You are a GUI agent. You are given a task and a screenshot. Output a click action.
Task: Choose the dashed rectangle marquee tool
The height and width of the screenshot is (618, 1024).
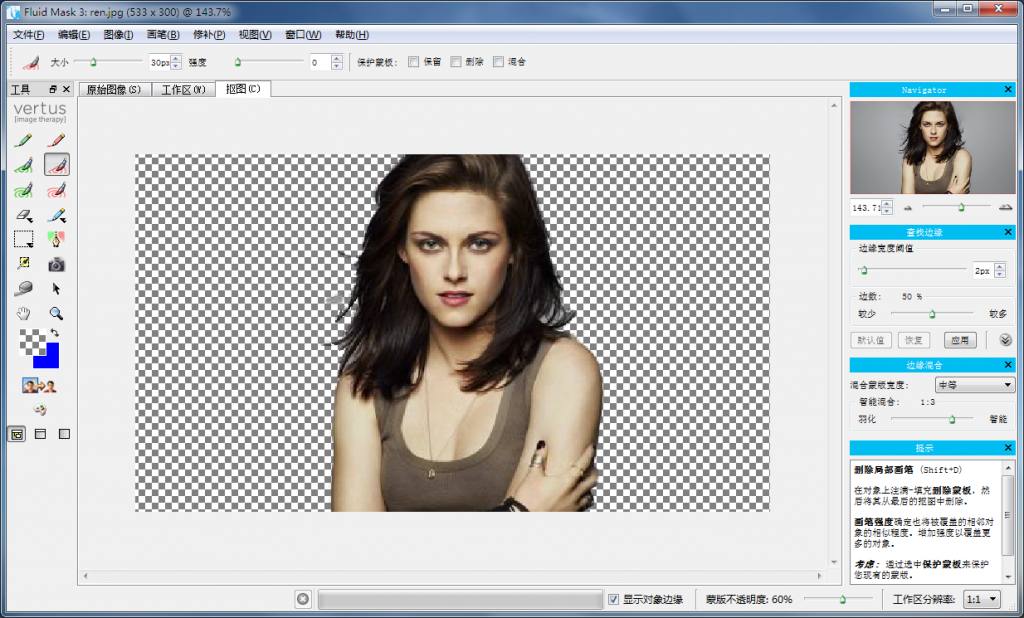[x=23, y=239]
